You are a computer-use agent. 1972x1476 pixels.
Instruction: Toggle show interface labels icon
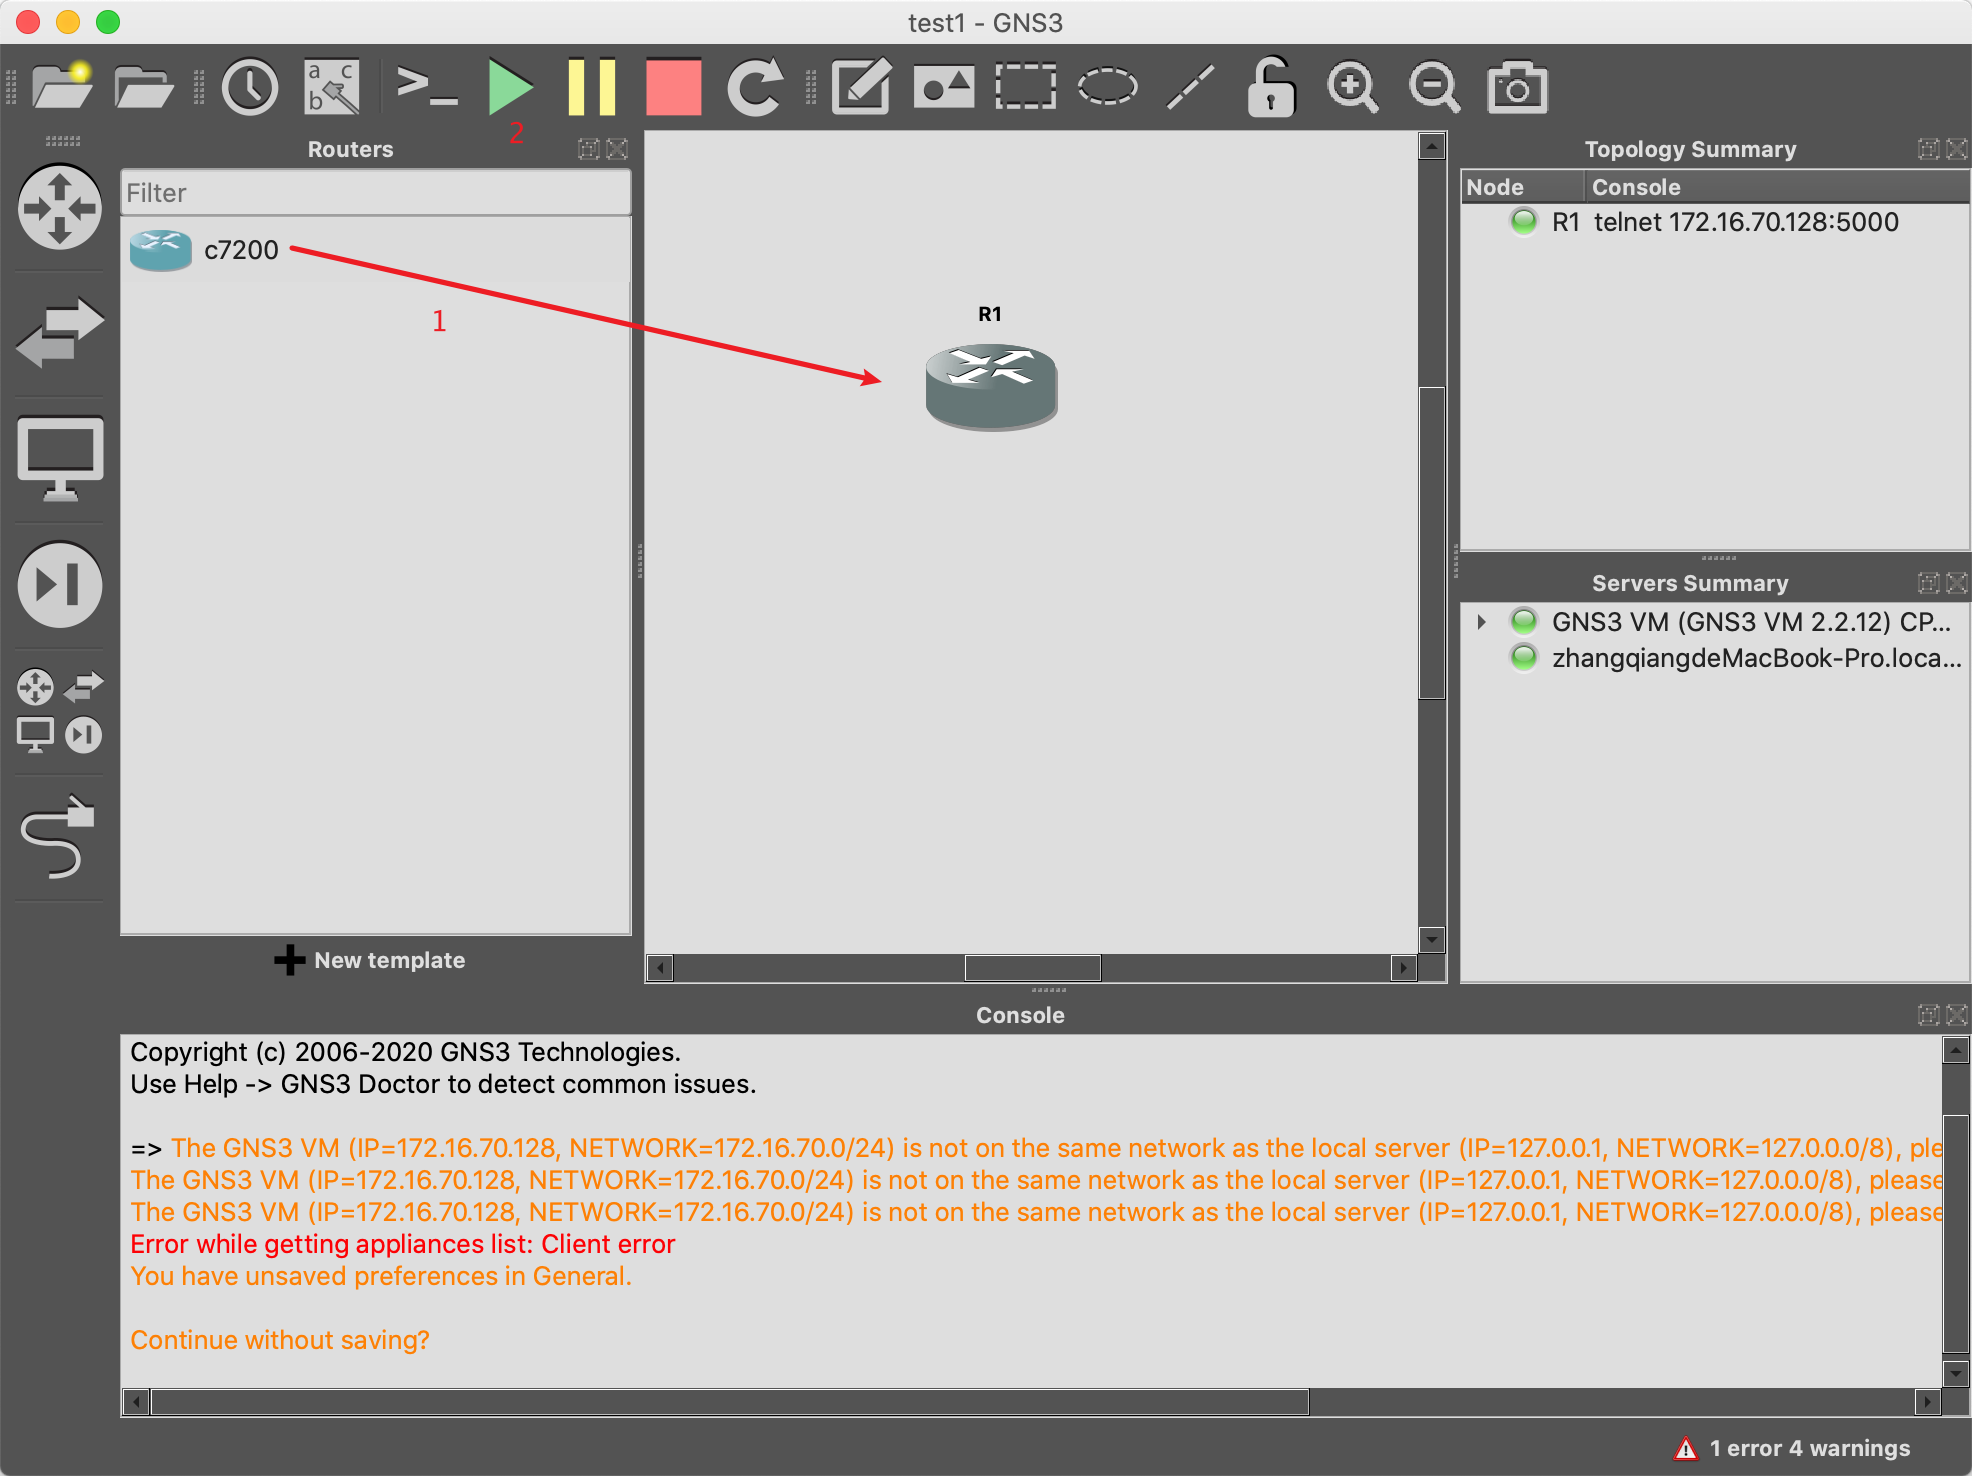coord(332,88)
